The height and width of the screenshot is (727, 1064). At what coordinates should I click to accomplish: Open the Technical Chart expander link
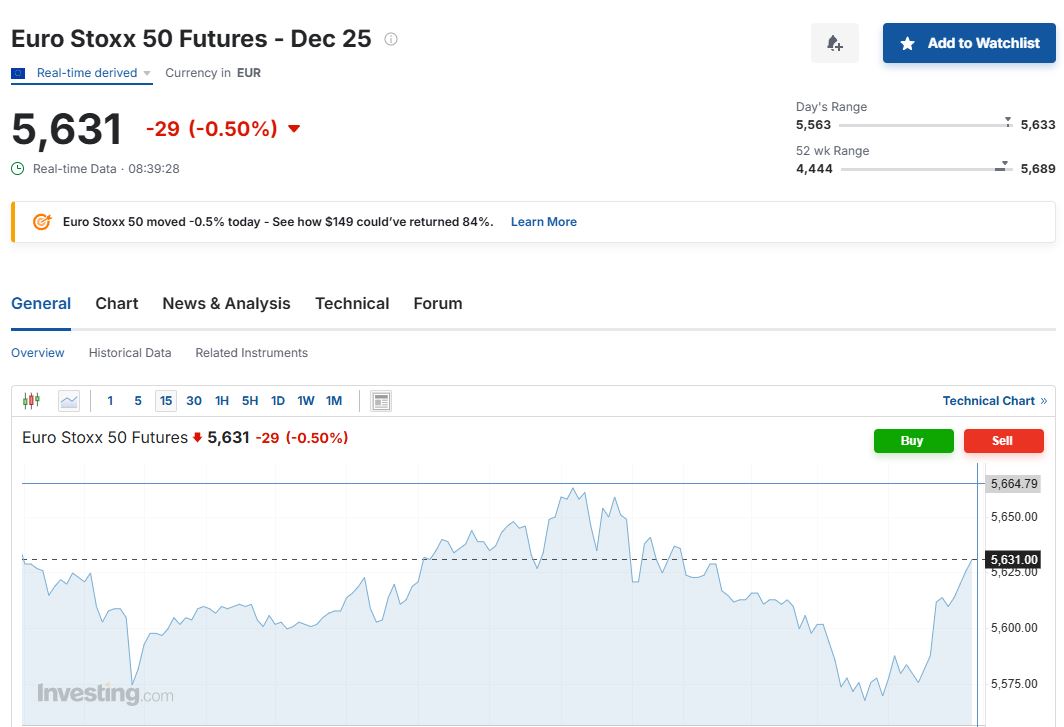pos(994,401)
